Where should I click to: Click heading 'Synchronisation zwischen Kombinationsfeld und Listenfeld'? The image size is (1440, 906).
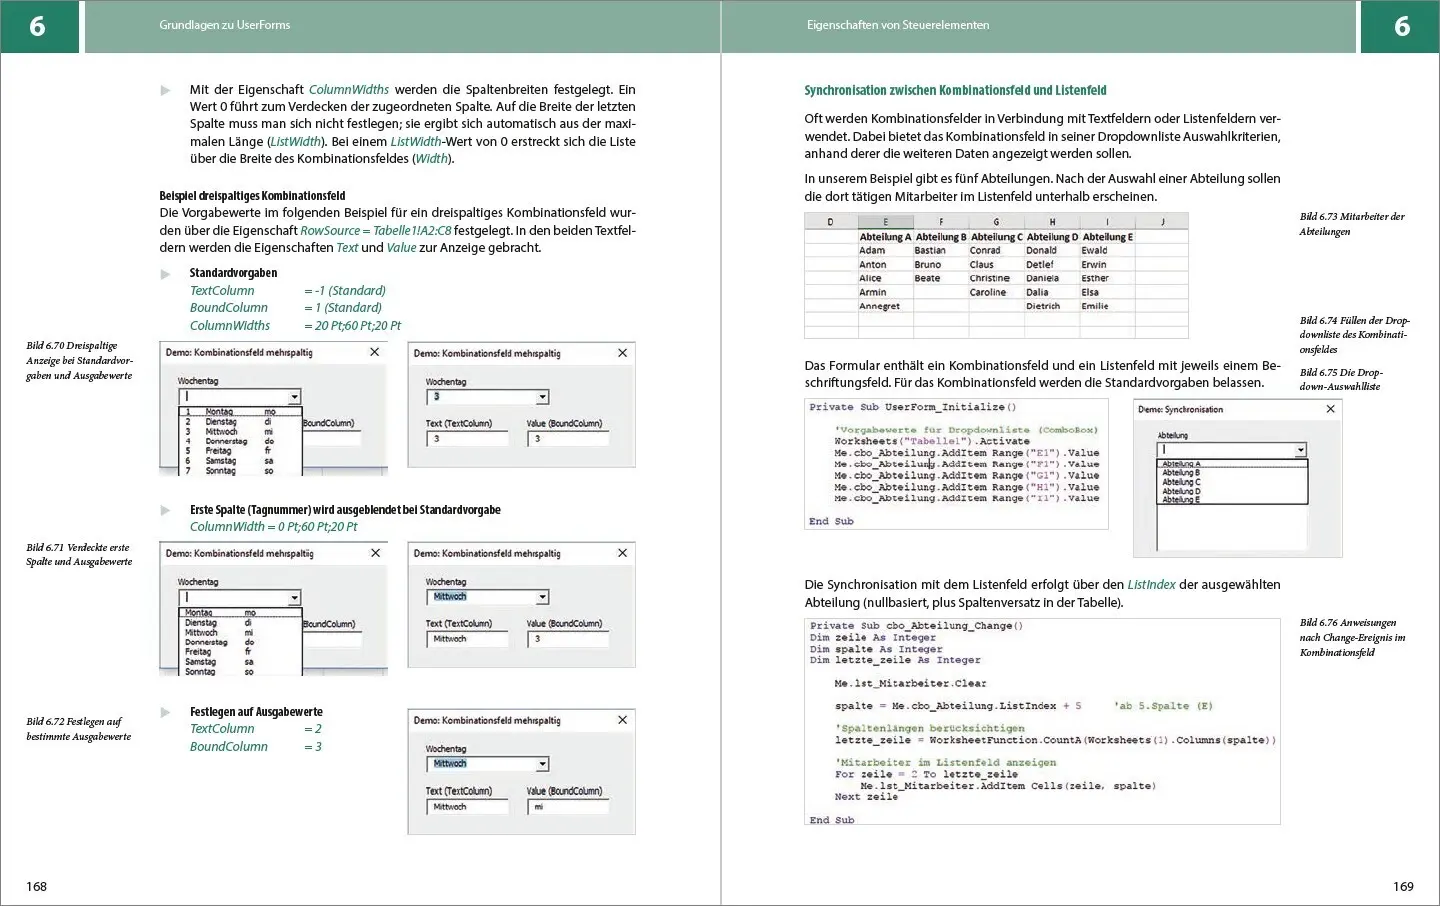[x=955, y=90]
